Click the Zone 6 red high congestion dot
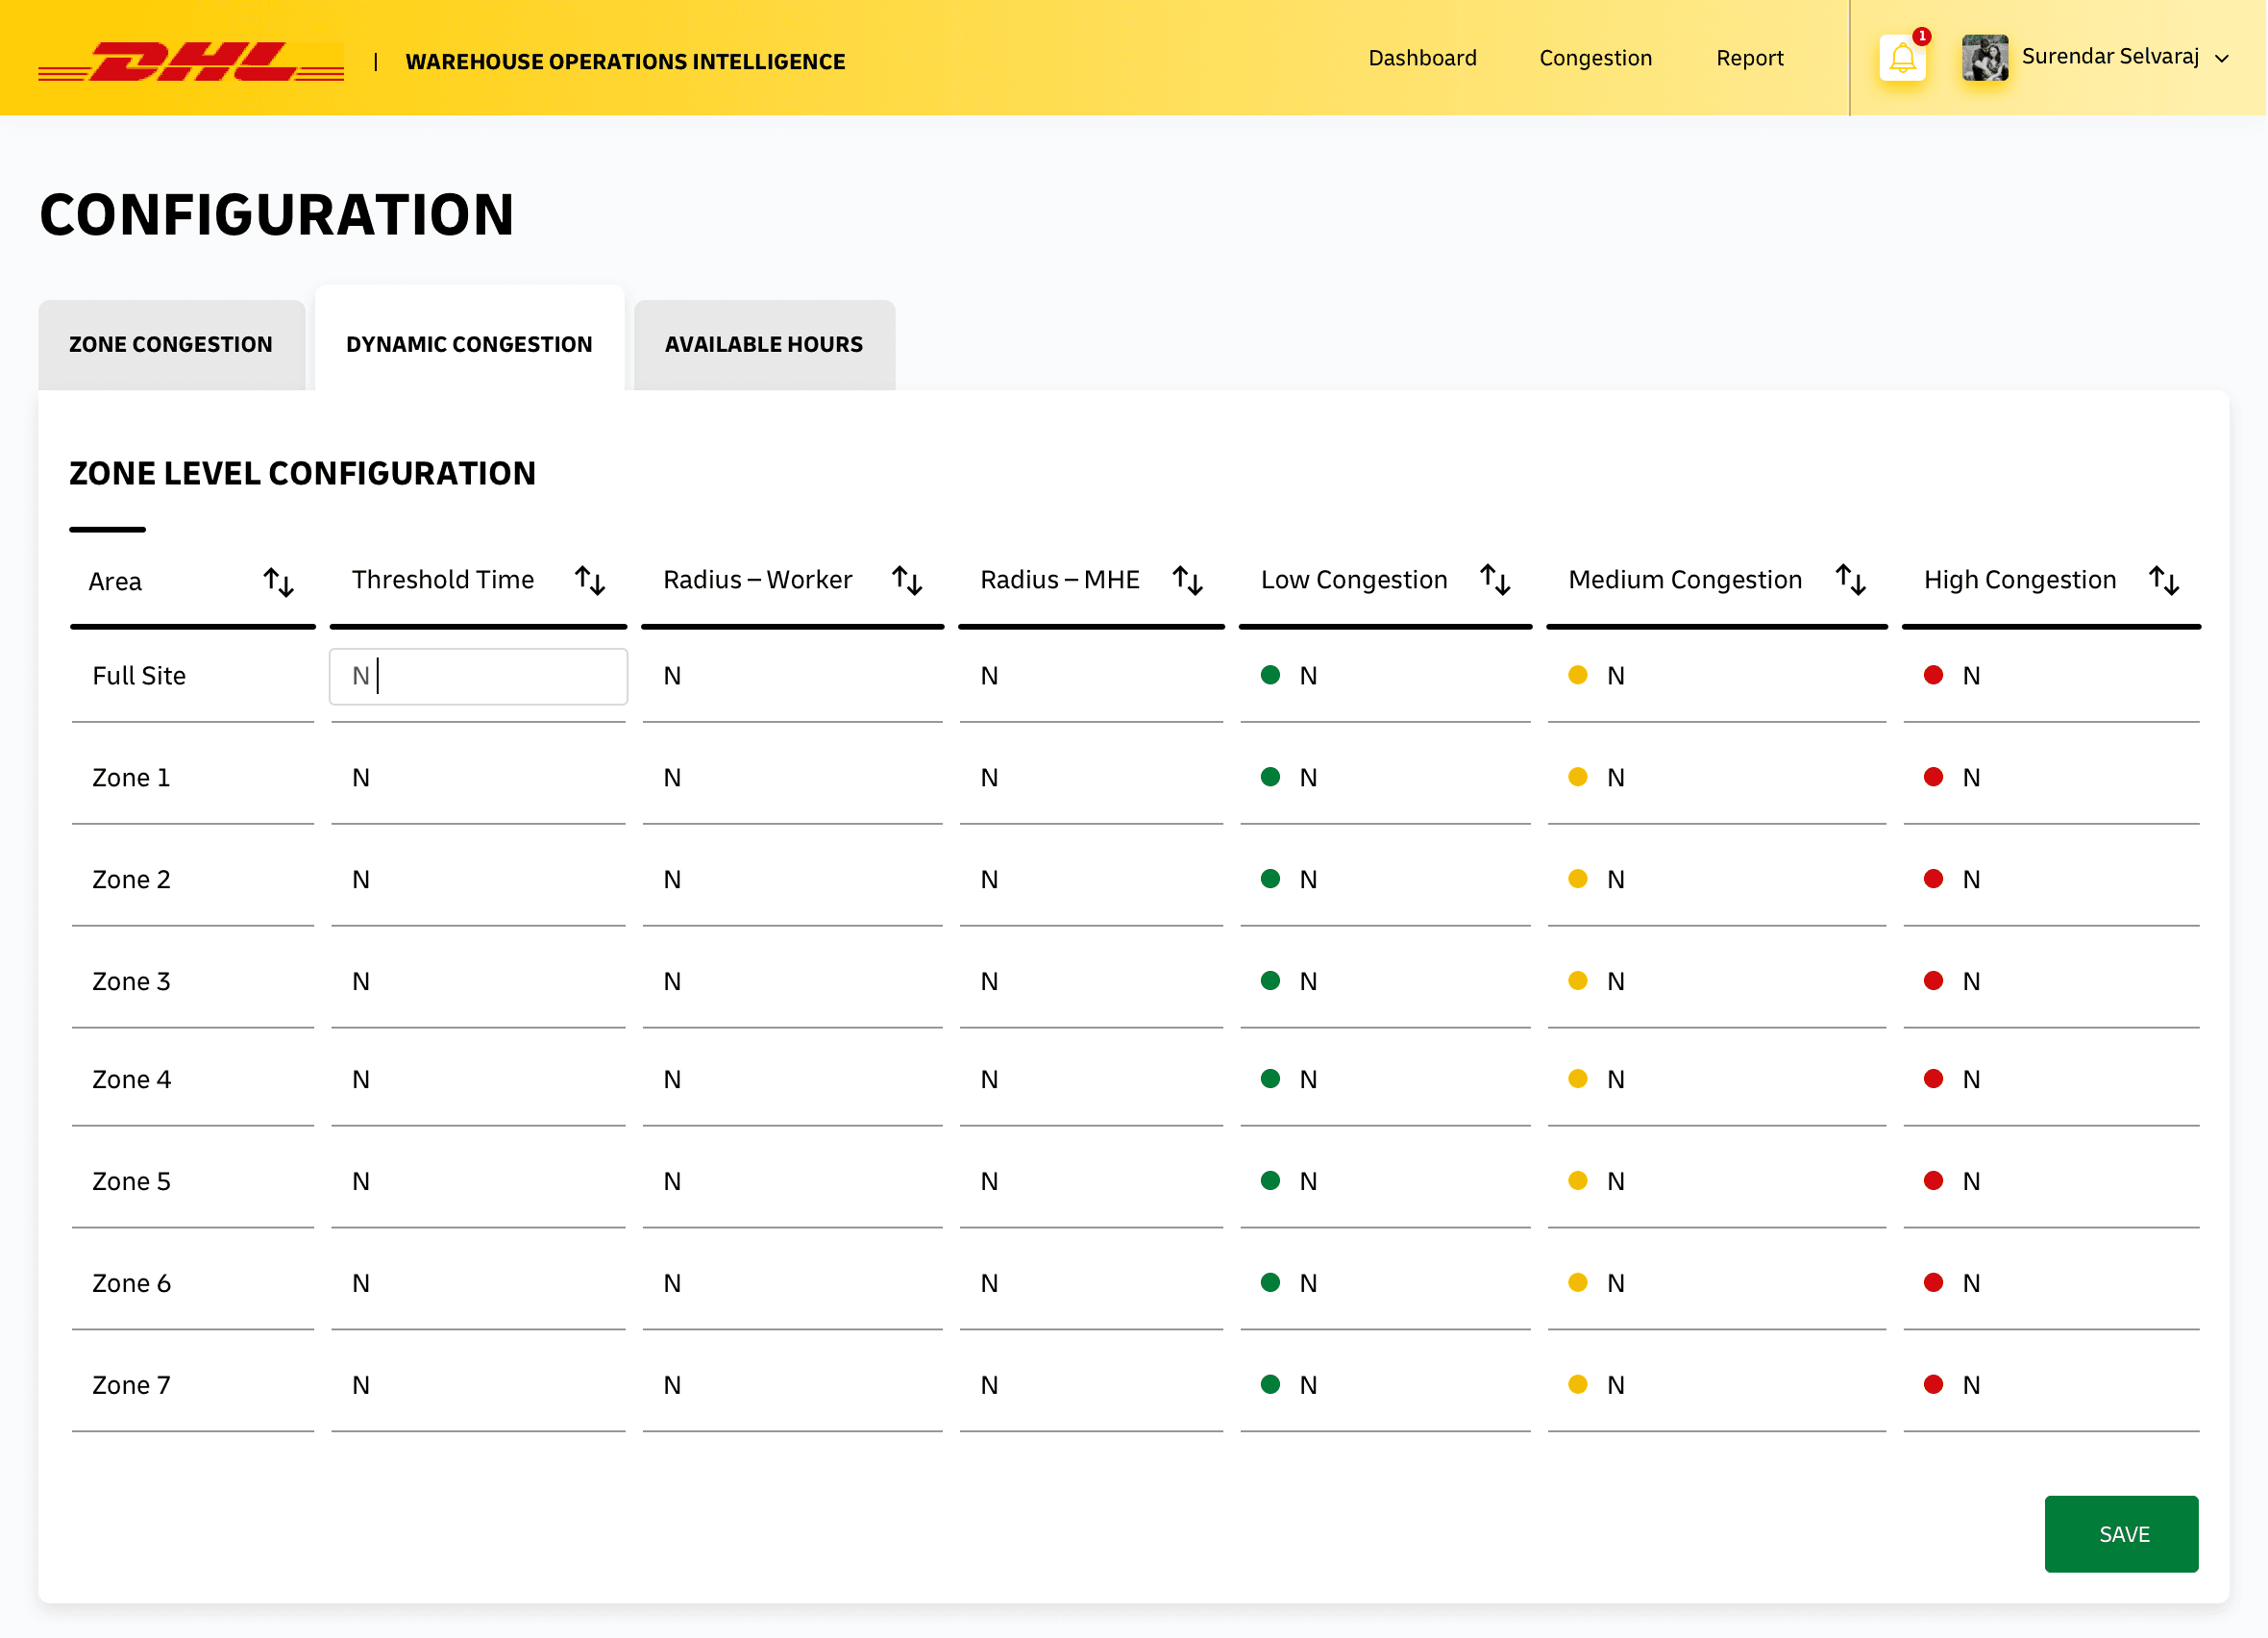This screenshot has width=2268, height=1638. point(1934,1284)
